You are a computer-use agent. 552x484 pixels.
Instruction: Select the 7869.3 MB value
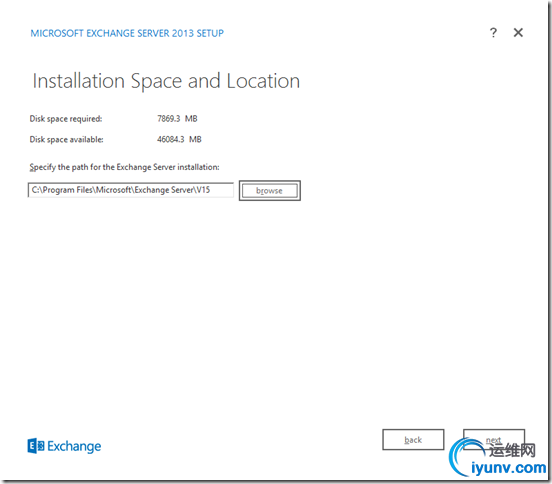pyautogui.click(x=177, y=119)
